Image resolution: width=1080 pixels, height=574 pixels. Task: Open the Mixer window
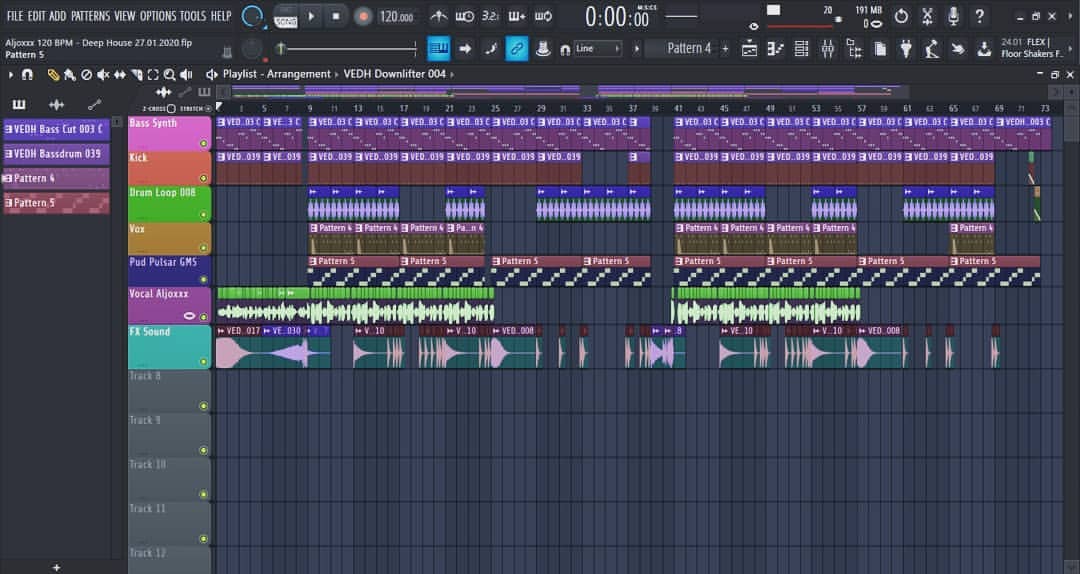point(828,49)
